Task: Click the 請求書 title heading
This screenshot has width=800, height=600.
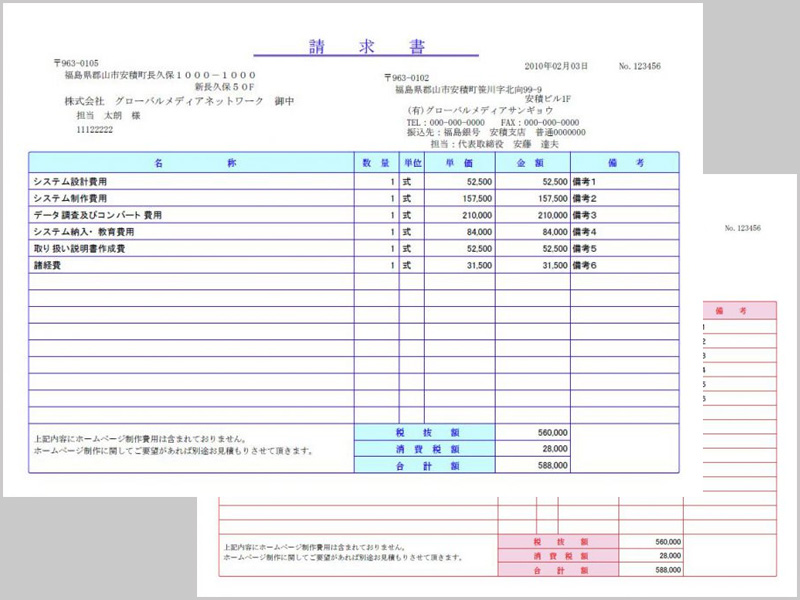Action: click(366, 46)
